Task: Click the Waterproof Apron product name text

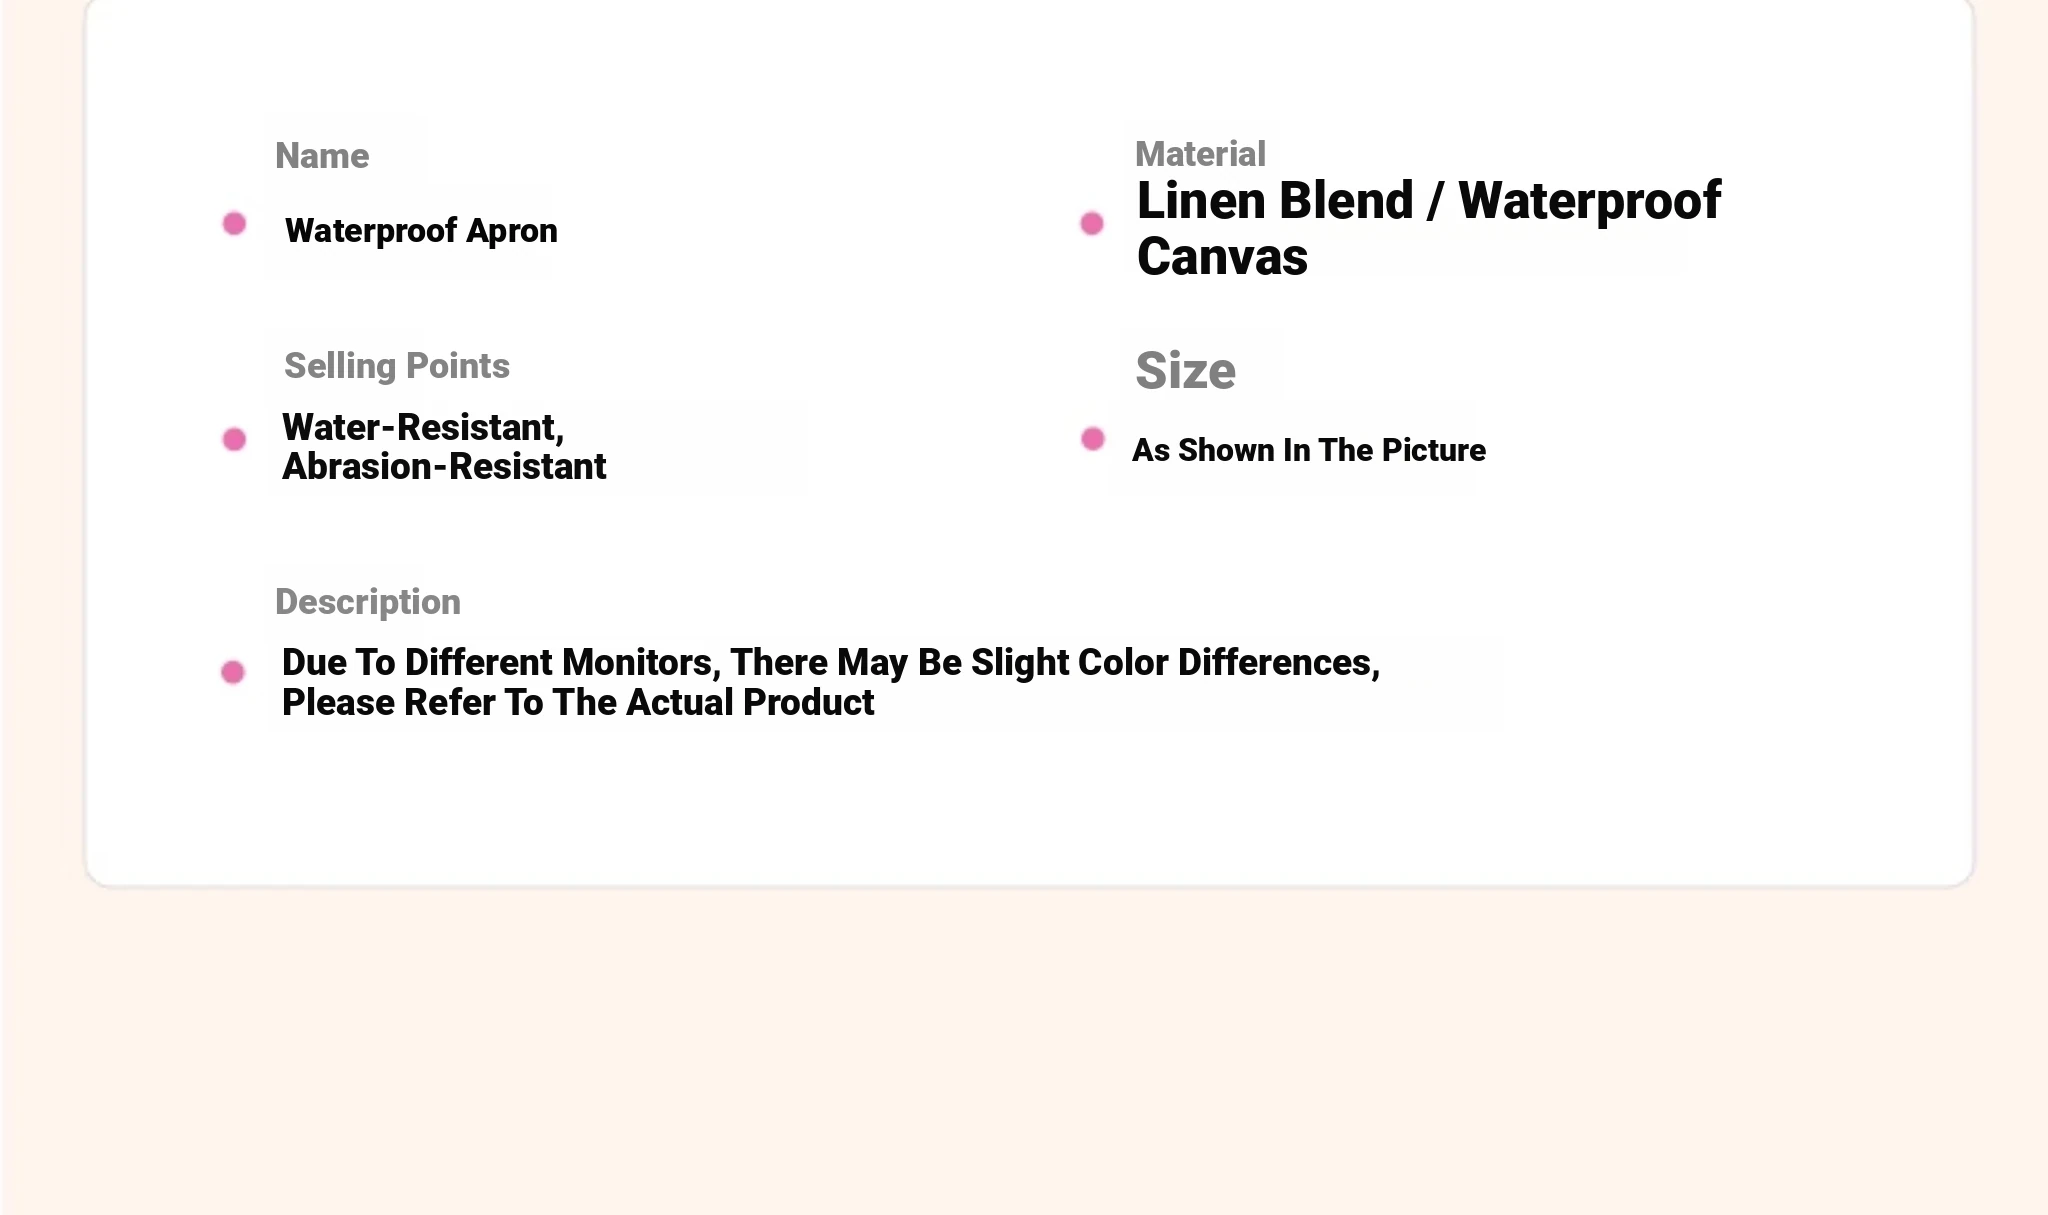Action: (421, 231)
